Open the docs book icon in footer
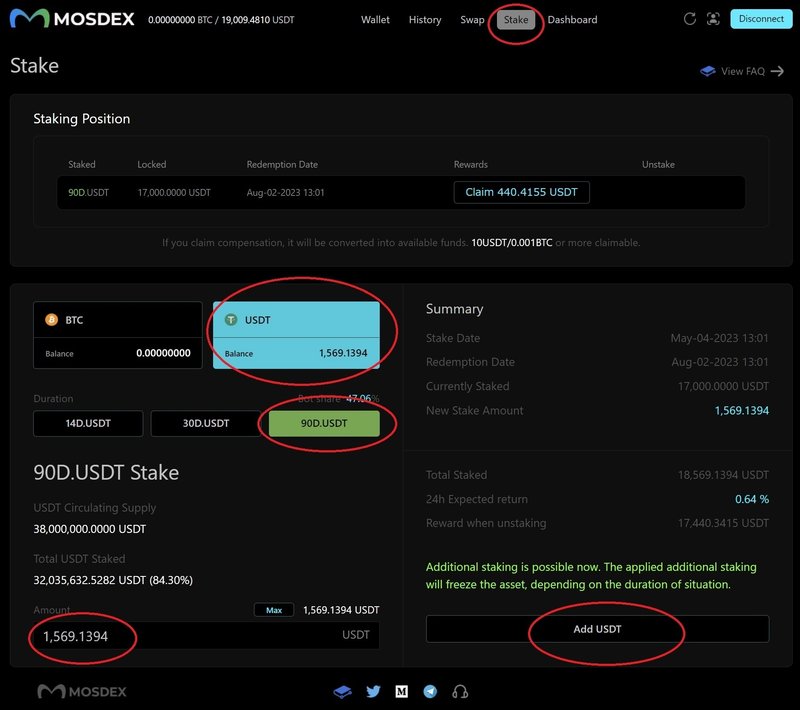This screenshot has width=800, height=710. coord(342,692)
